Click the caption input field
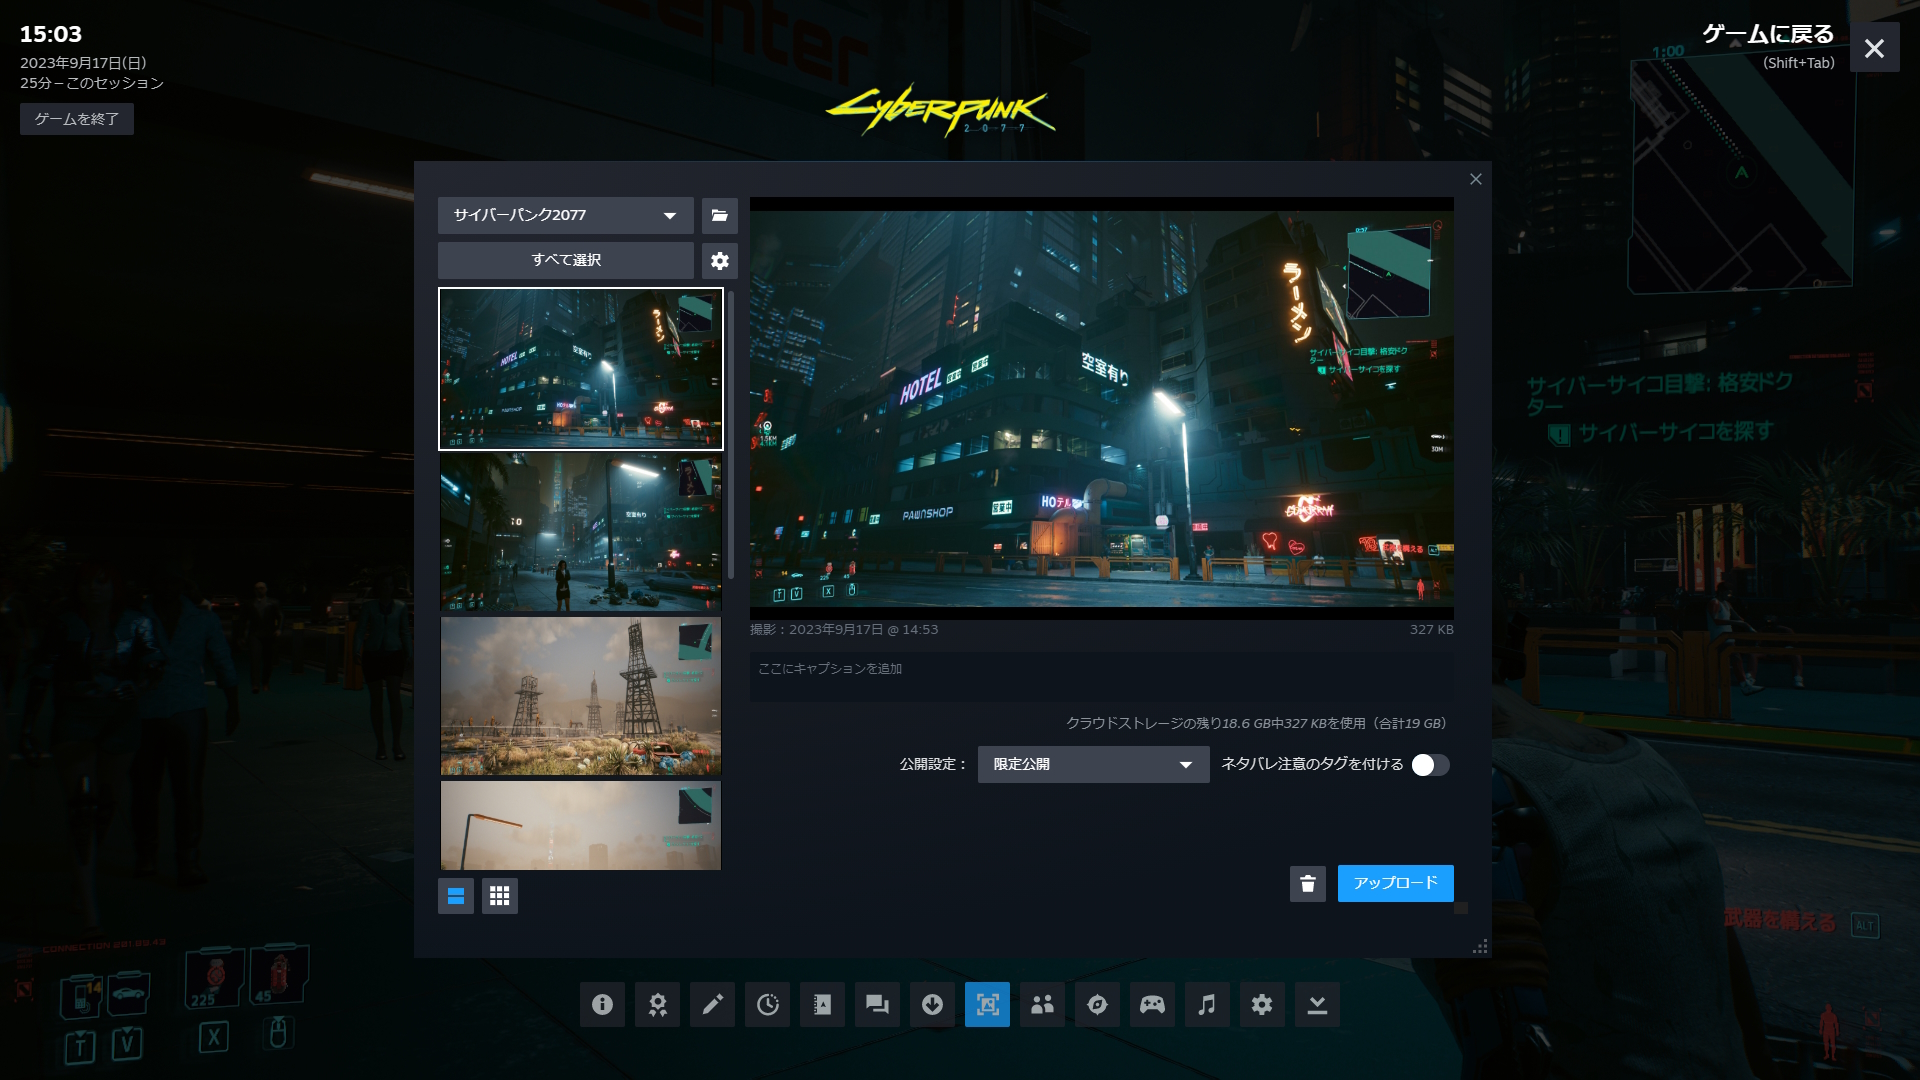 (1100, 676)
